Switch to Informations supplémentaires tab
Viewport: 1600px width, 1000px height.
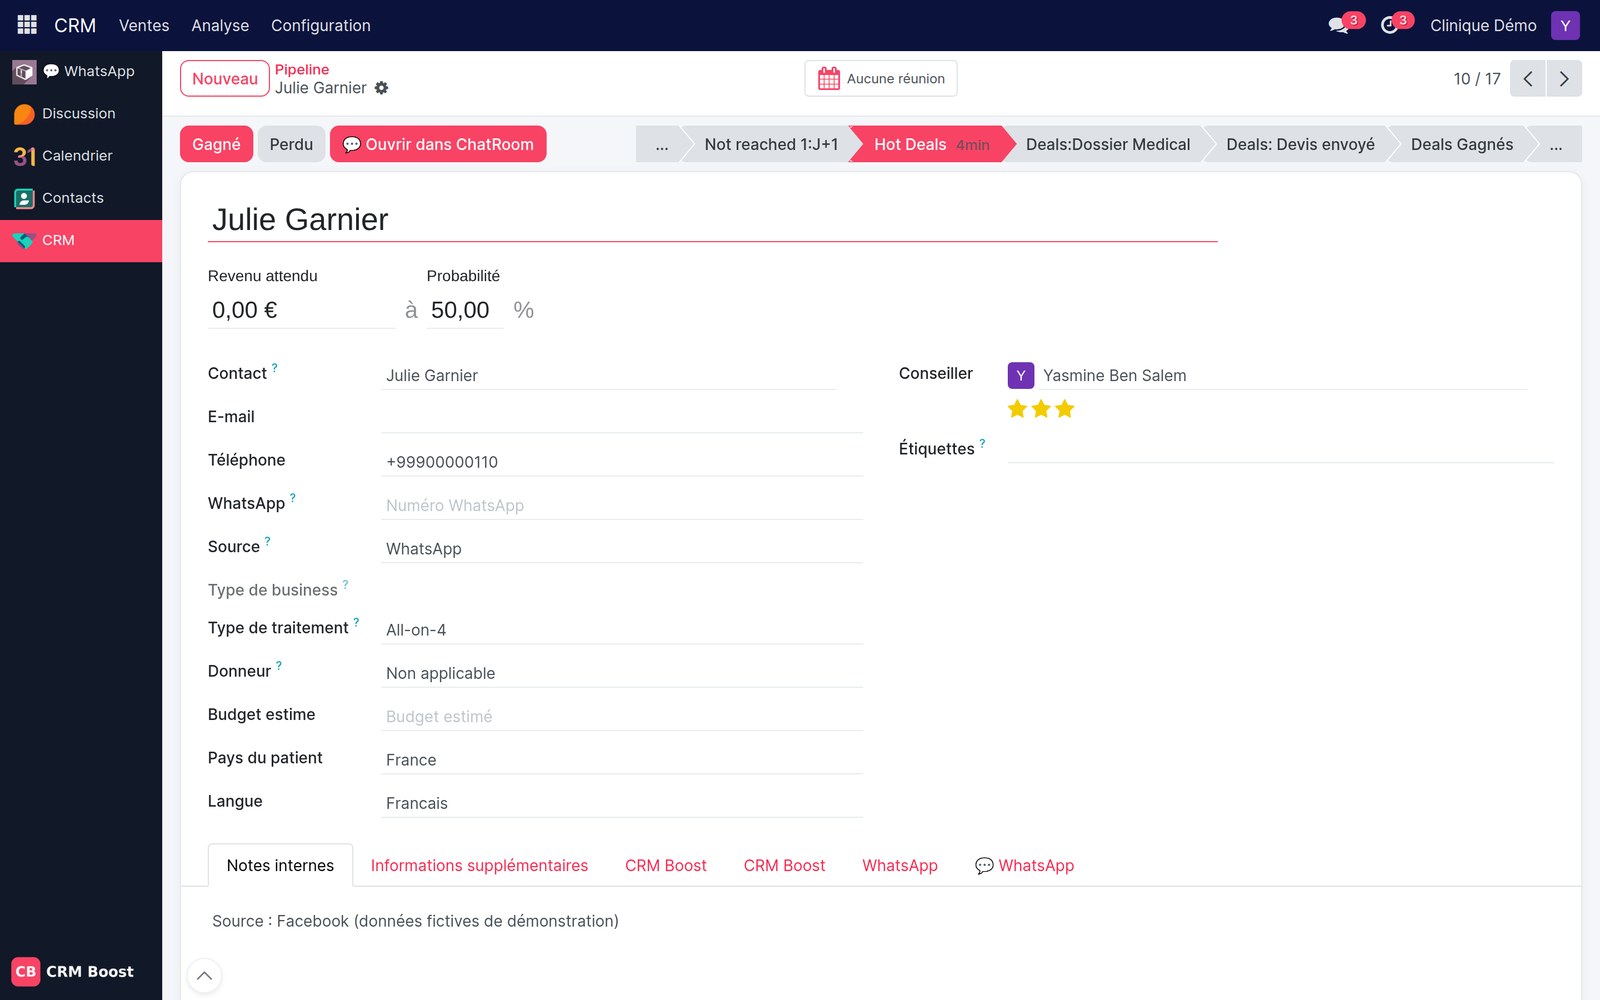coord(479,866)
